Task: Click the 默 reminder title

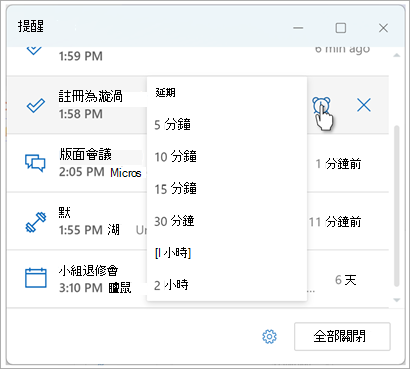Action: pyautogui.click(x=64, y=212)
